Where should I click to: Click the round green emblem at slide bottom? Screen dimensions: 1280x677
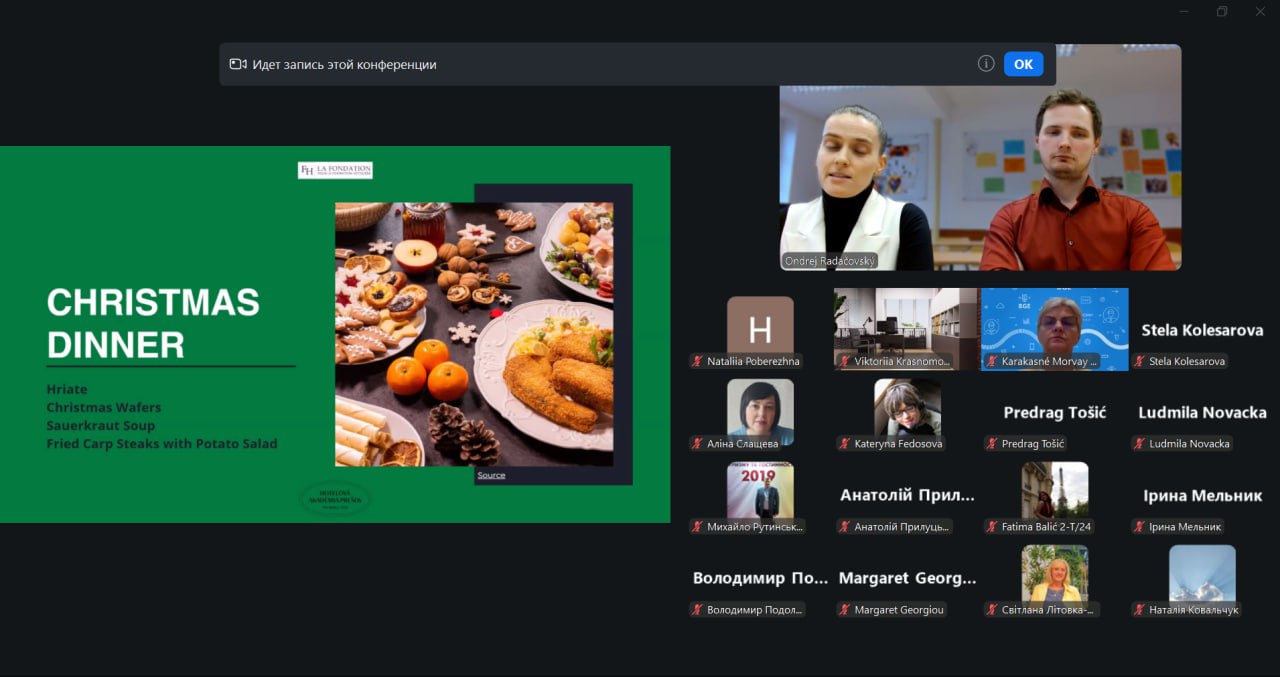pos(335,498)
